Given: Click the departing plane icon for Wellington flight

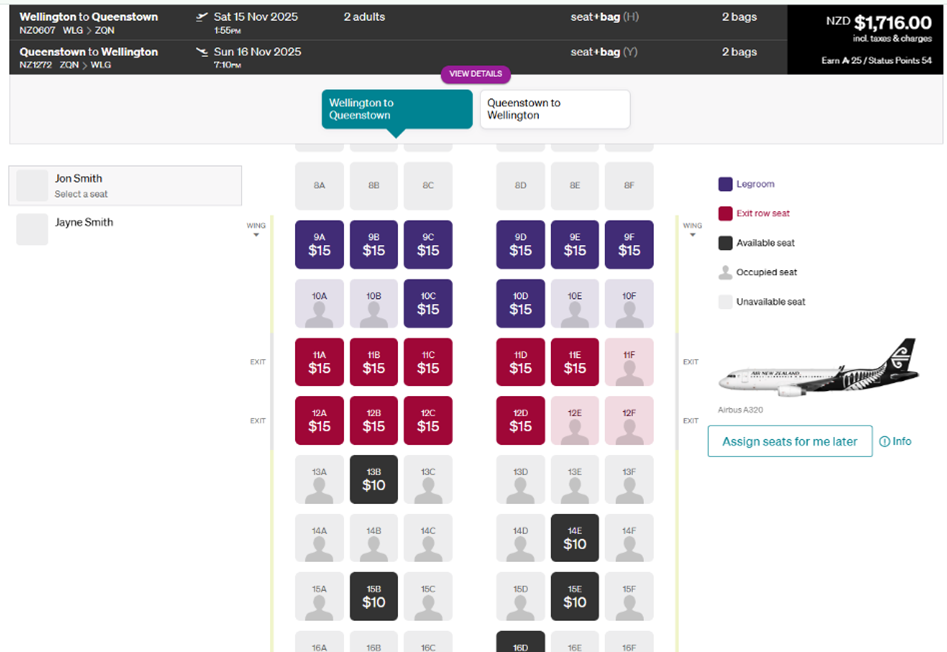Looking at the screenshot, I should click(x=203, y=18).
